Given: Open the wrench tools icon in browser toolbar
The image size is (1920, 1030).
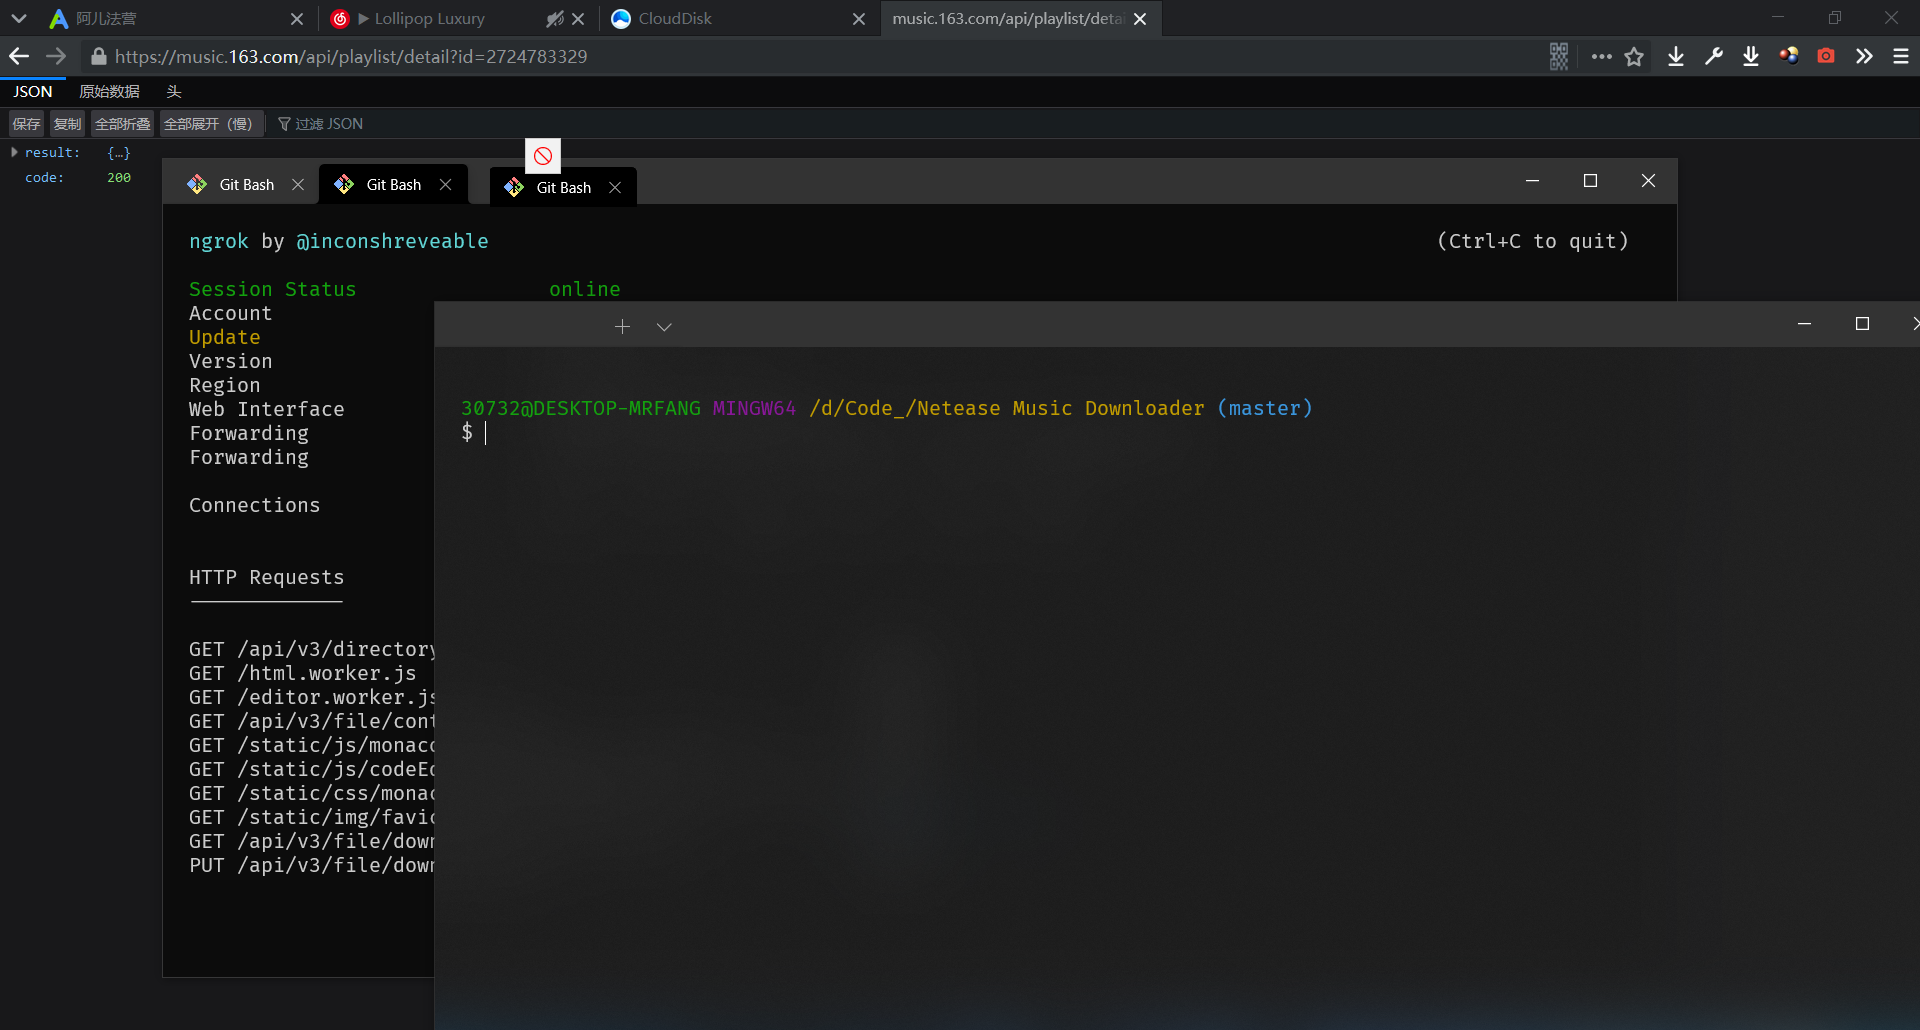Looking at the screenshot, I should (1713, 56).
